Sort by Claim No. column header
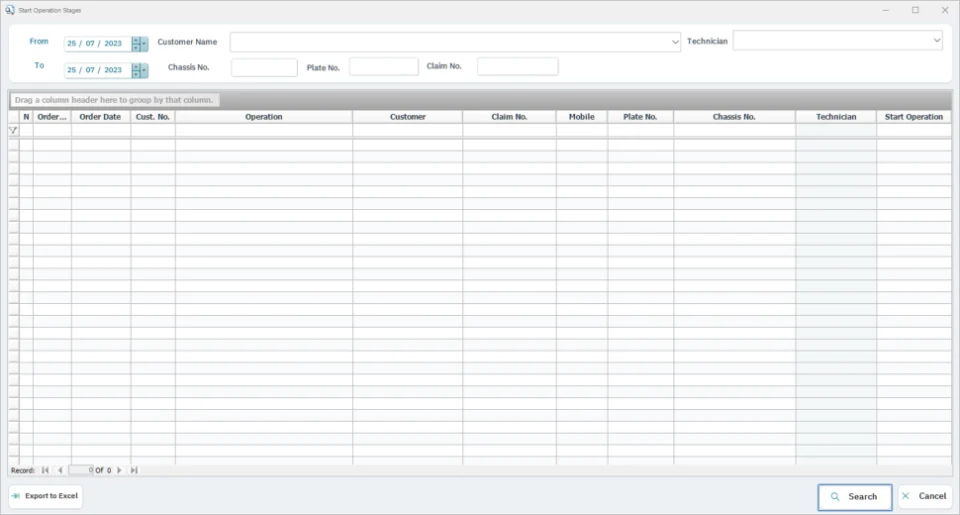 [x=509, y=116]
